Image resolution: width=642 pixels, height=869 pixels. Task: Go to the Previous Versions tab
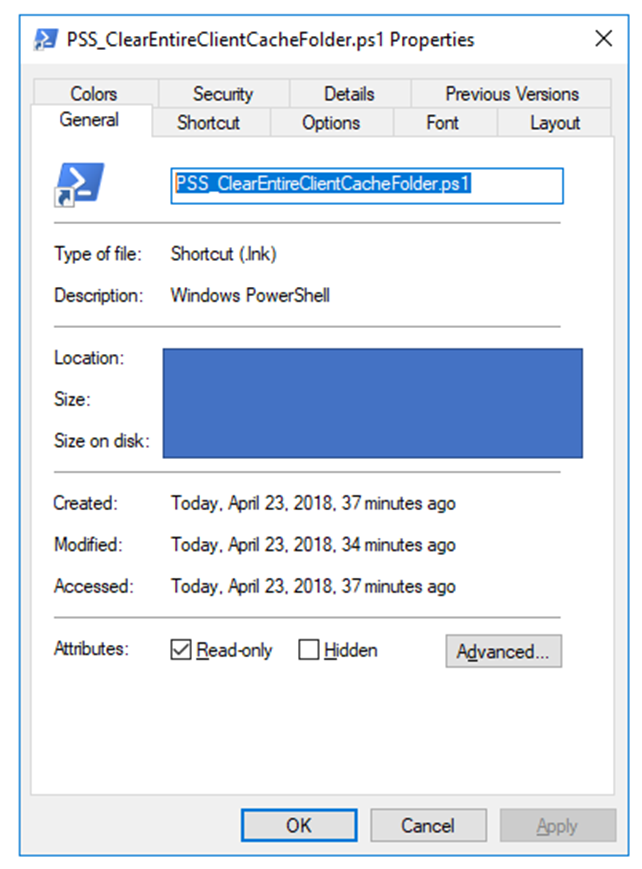coord(512,94)
